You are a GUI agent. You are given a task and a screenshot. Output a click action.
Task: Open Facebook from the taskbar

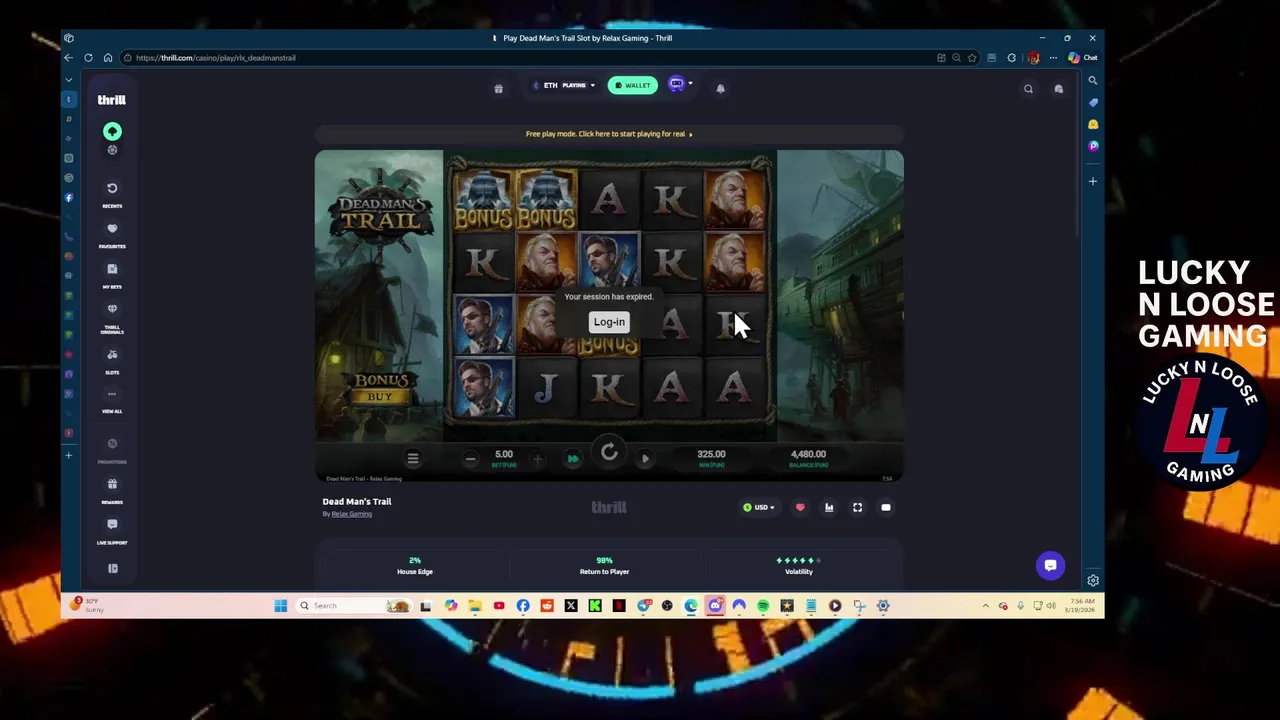tap(523, 606)
